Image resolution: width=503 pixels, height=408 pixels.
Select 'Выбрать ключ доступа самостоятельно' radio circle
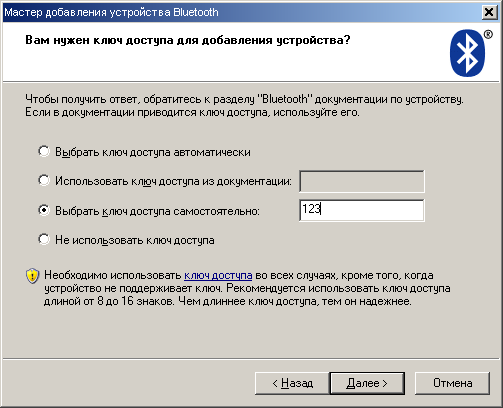point(44,210)
